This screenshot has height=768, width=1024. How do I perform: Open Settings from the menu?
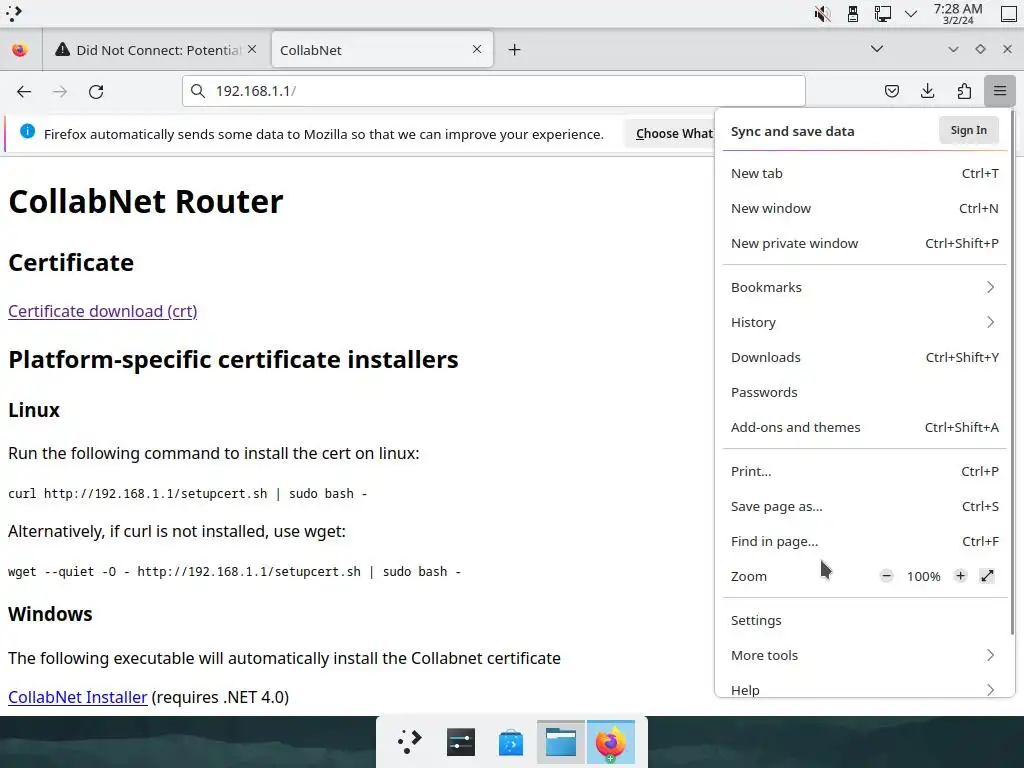865,620
